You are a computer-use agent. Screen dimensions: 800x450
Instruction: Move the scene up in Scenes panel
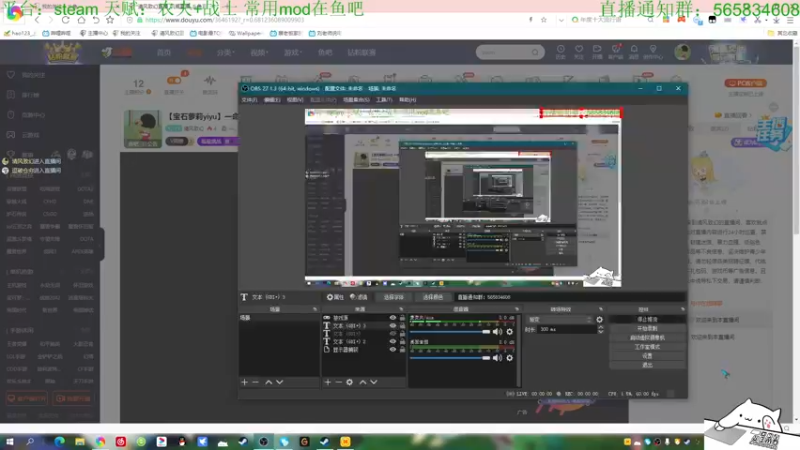coord(268,382)
